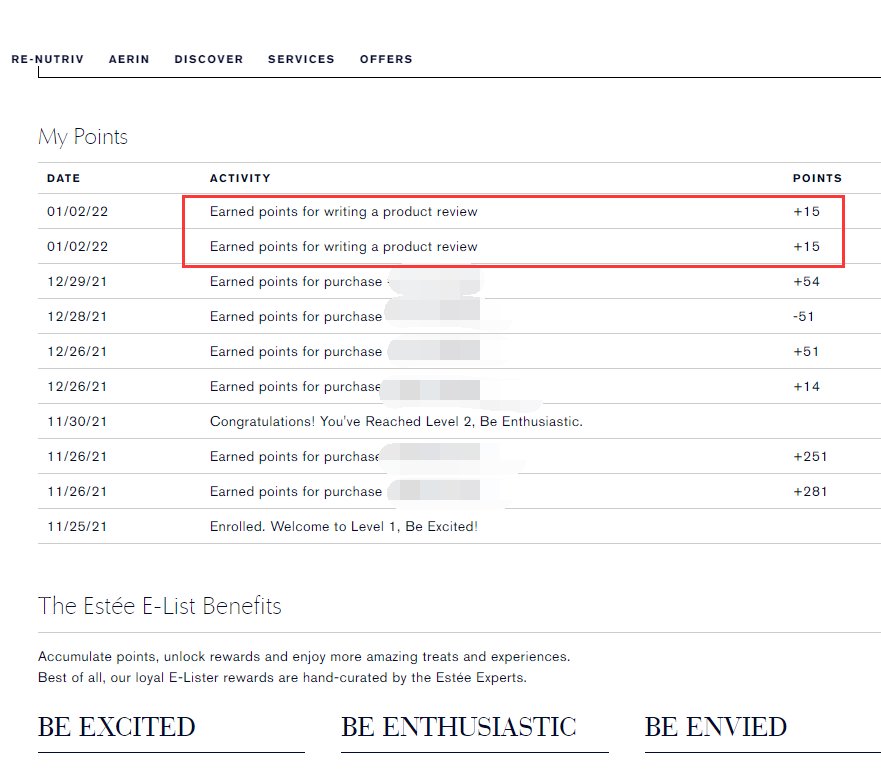Click the +251 points value
This screenshot has height=770, width=881.
tap(810, 456)
